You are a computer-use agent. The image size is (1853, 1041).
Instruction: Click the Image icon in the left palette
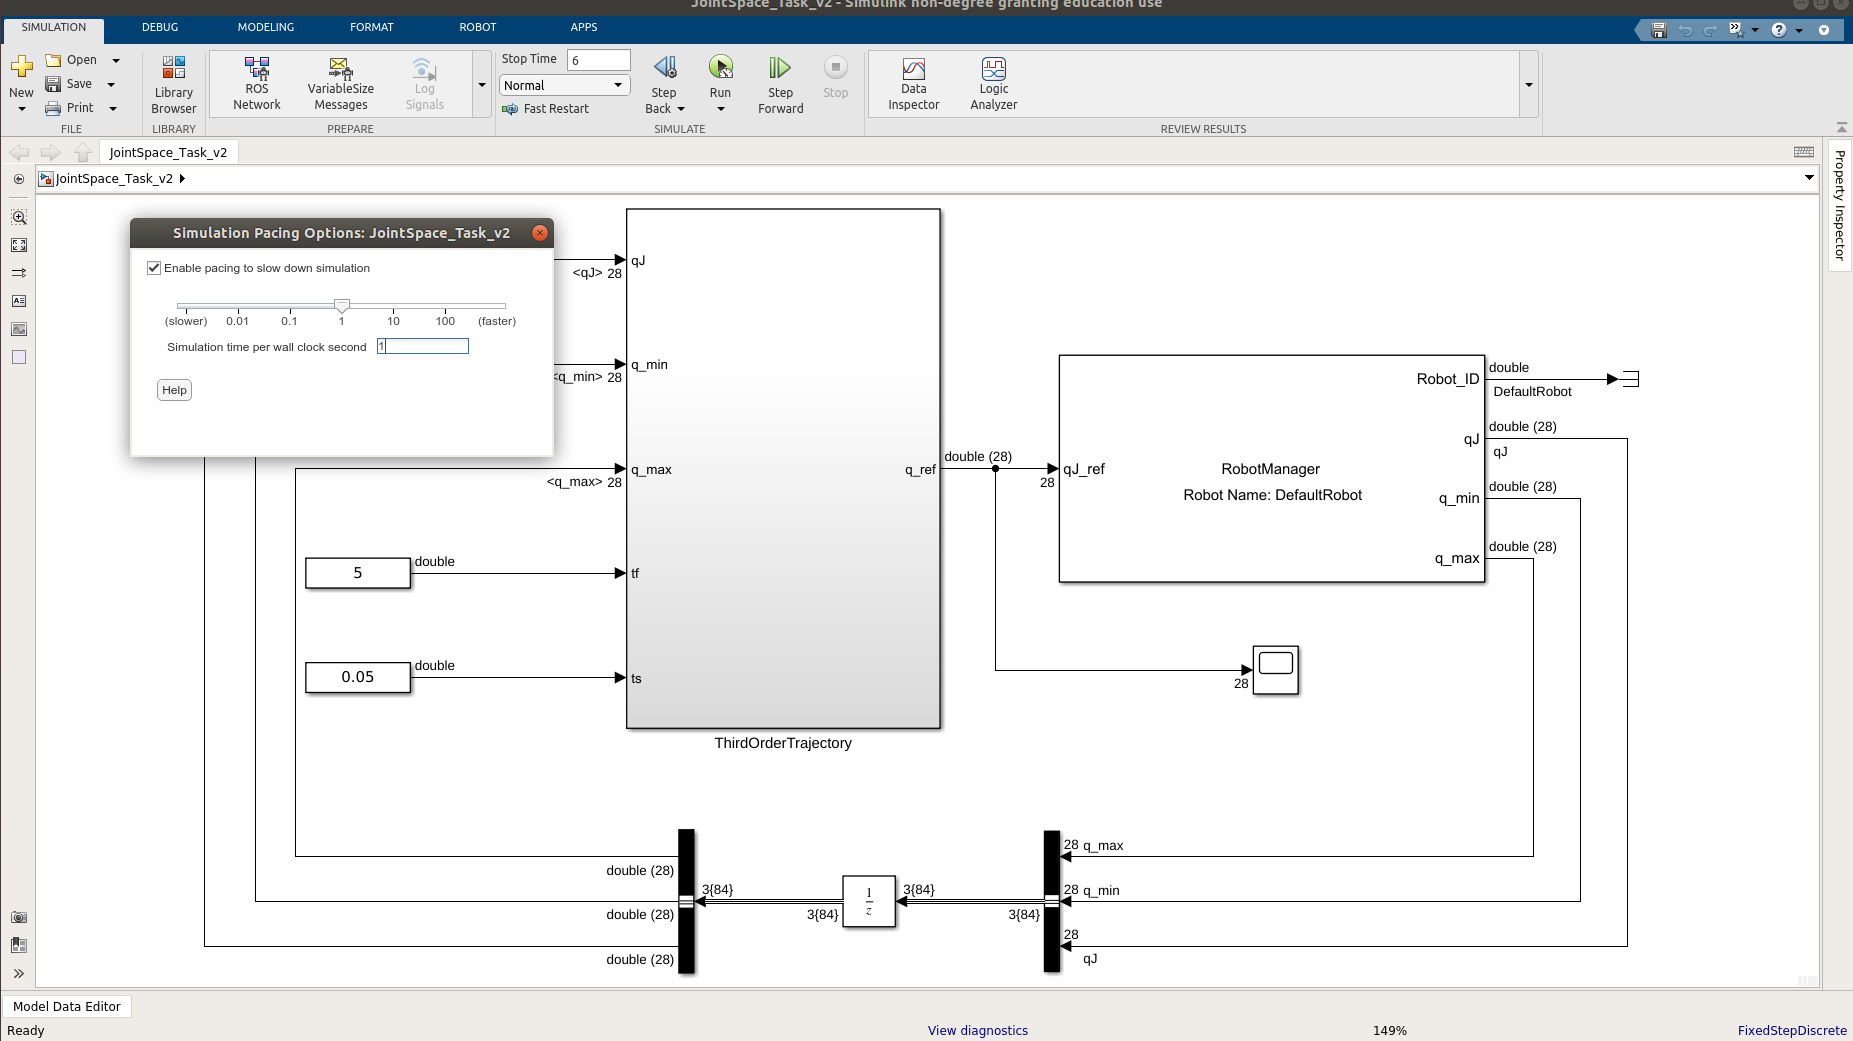tap(19, 329)
